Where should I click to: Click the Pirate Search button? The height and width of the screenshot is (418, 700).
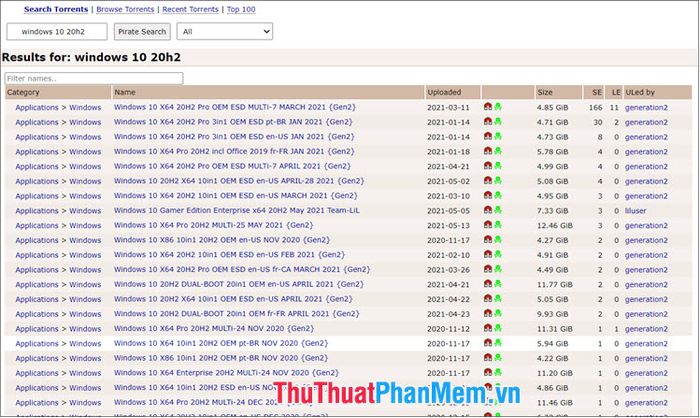tap(142, 32)
